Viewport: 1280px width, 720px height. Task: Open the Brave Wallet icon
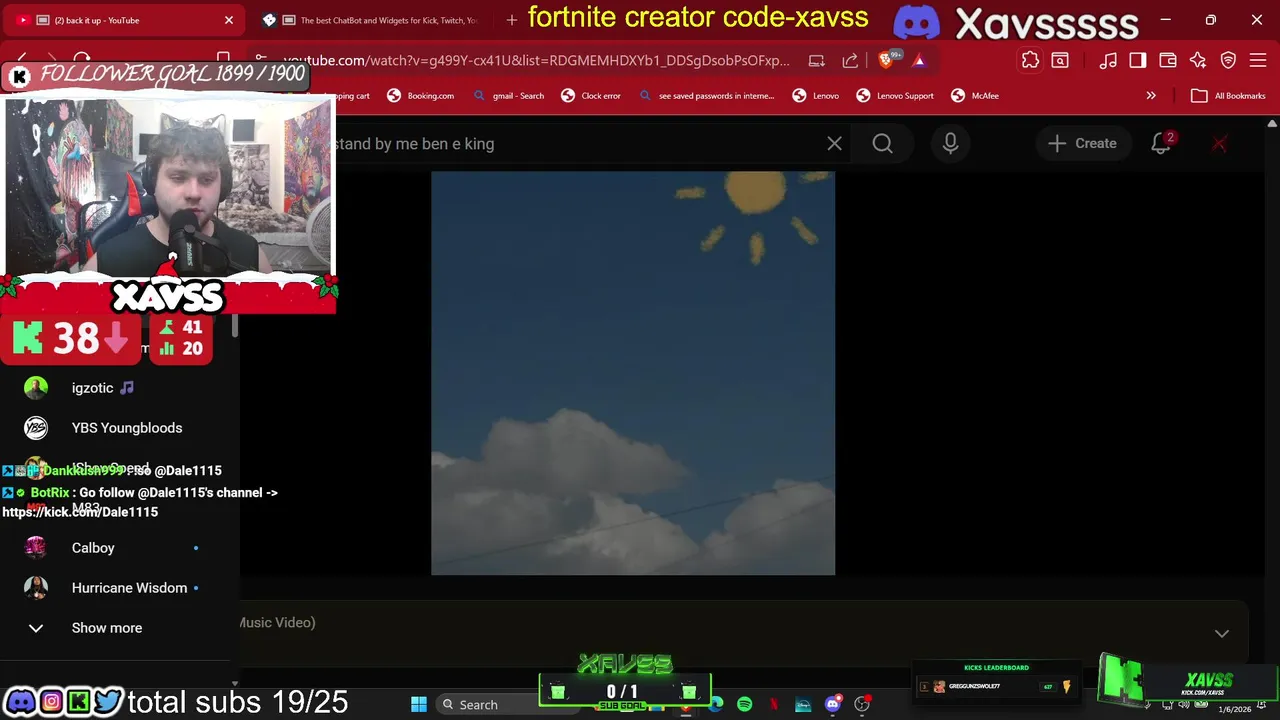[x=1168, y=60]
